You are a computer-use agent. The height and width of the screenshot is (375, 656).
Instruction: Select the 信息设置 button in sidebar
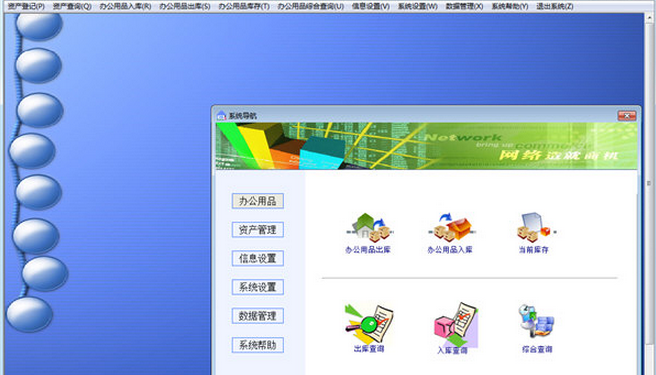click(258, 258)
